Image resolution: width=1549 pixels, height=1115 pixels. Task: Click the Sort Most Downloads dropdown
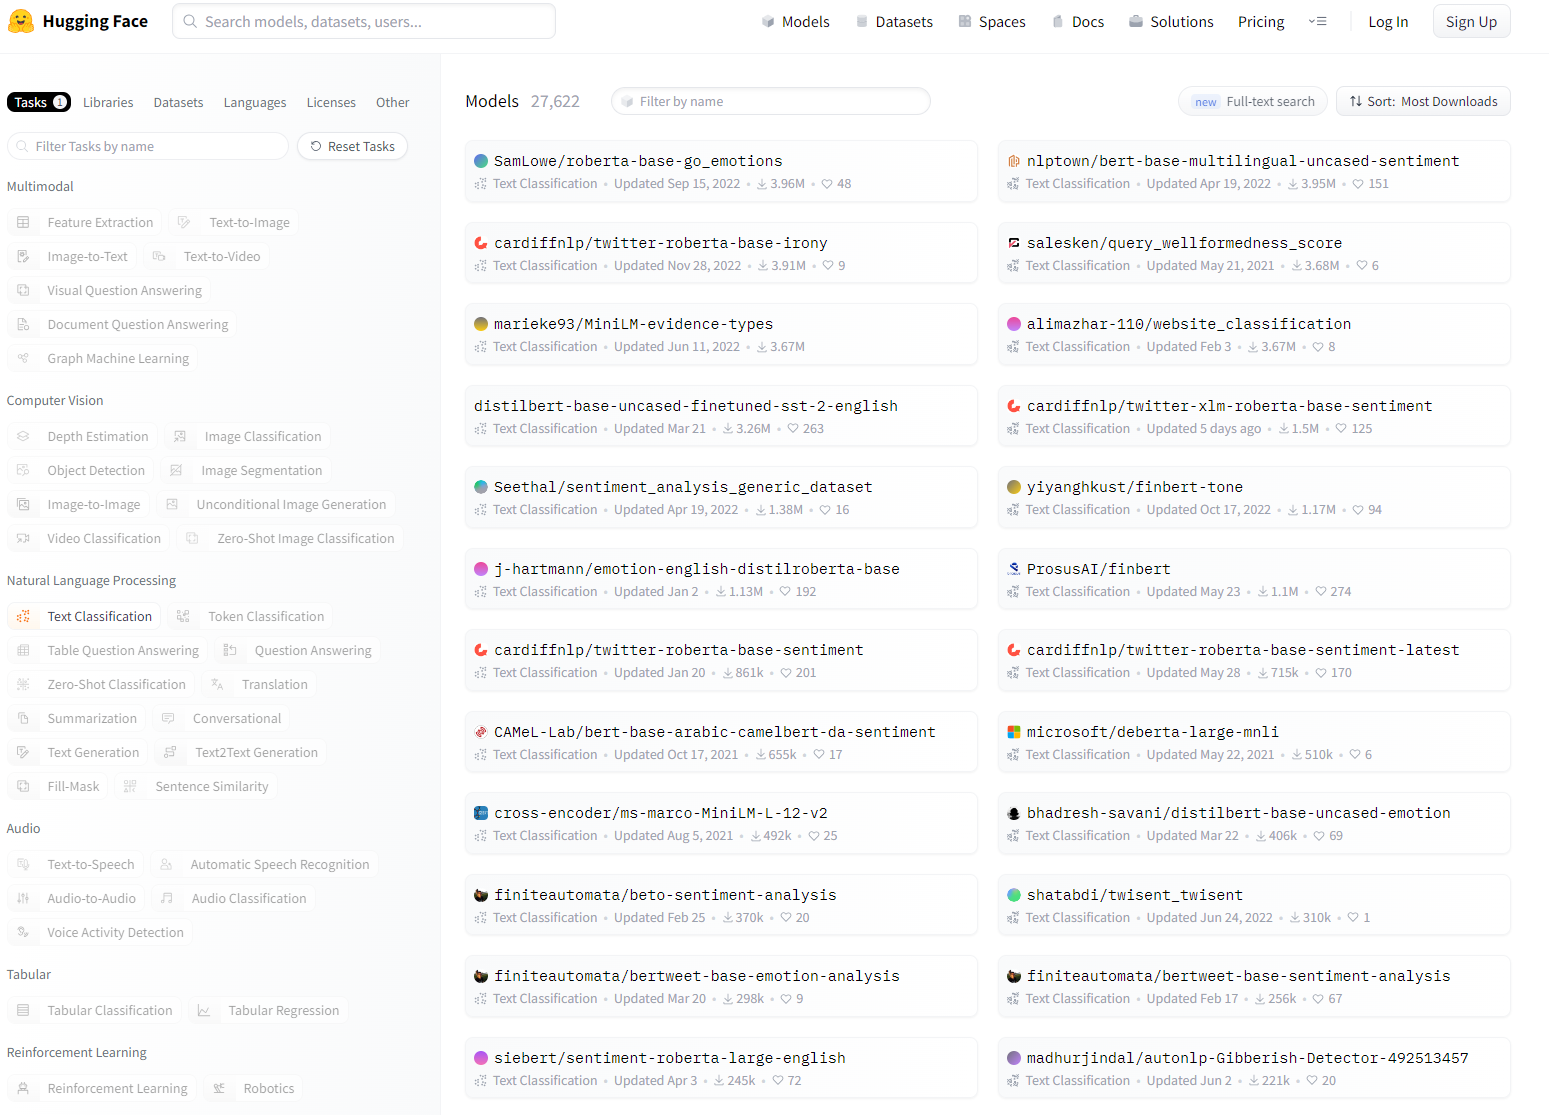(x=1423, y=101)
